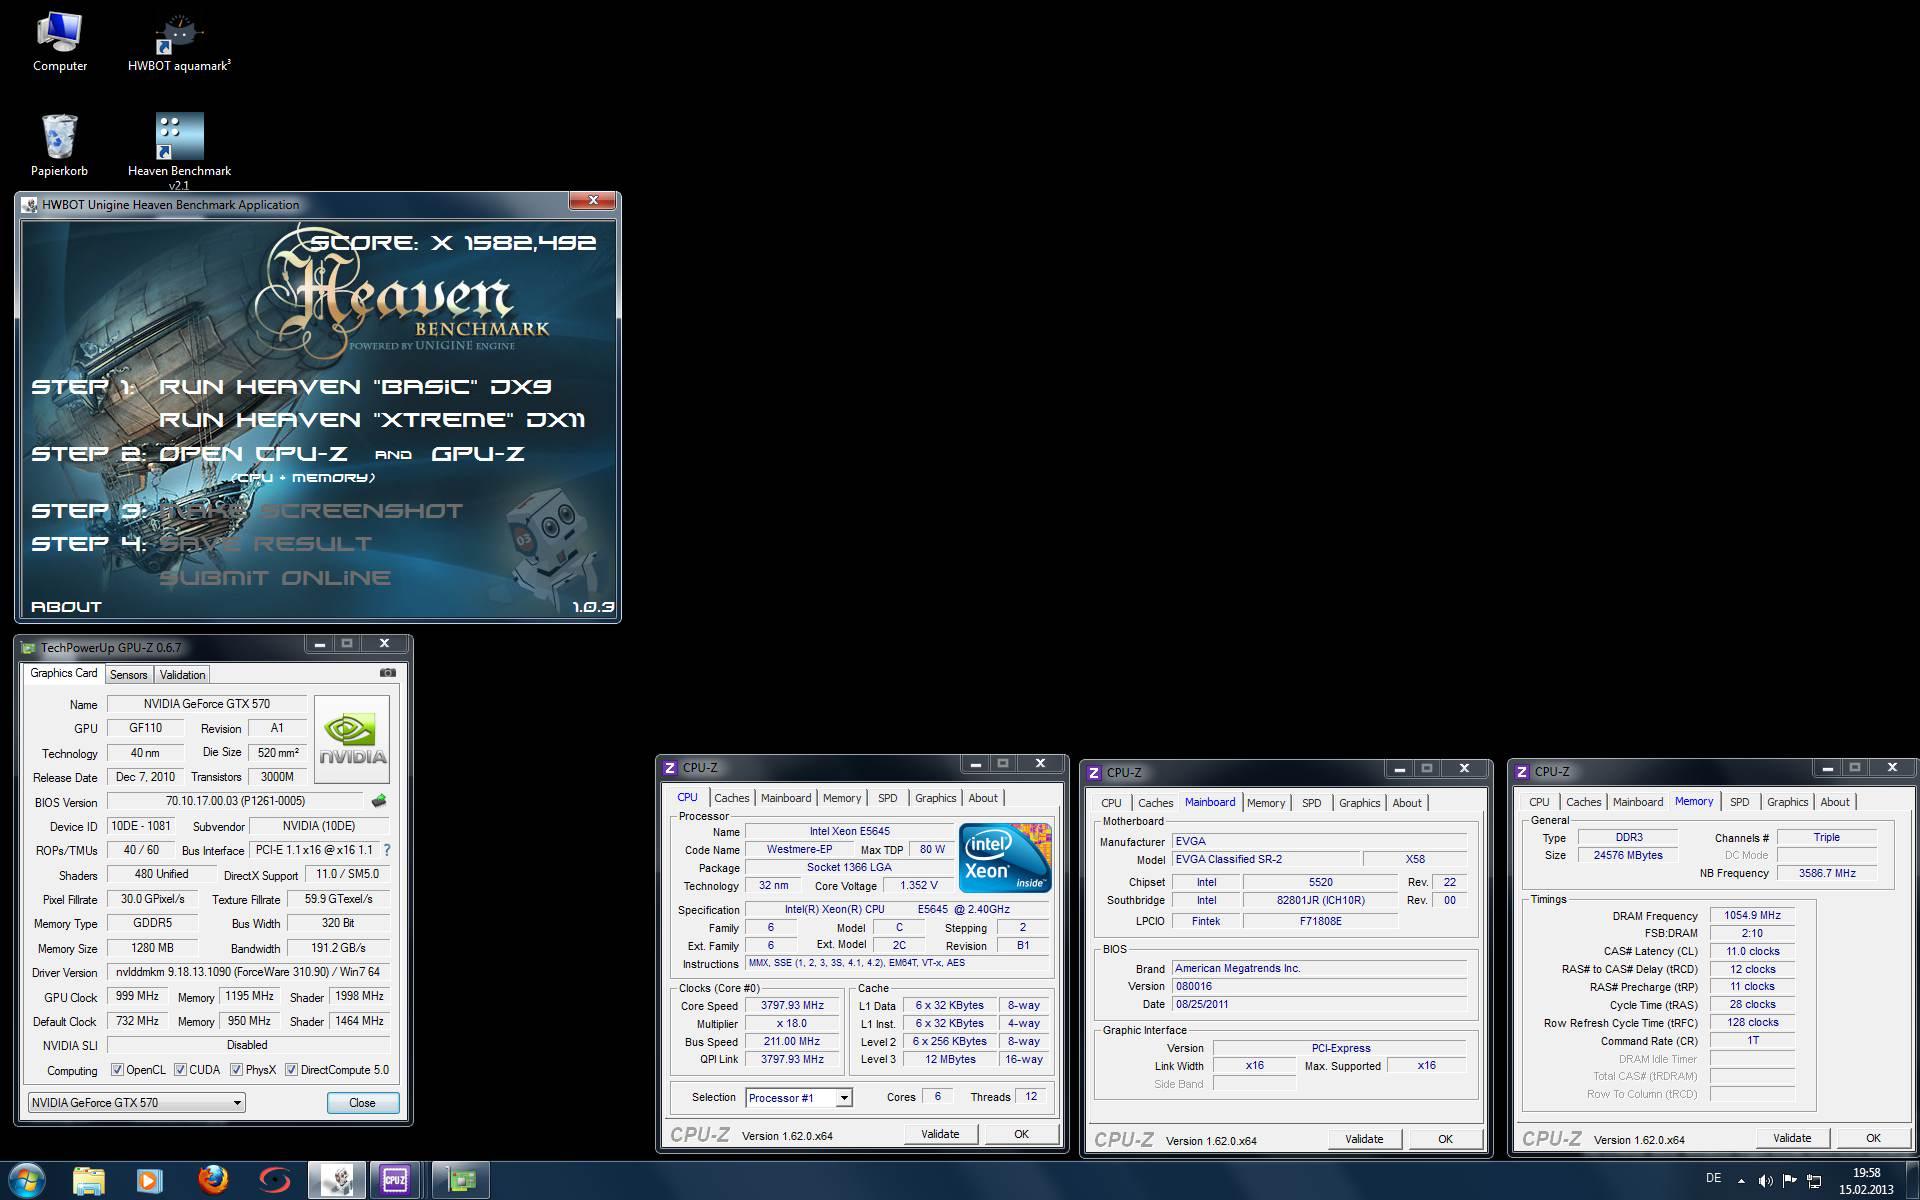Image resolution: width=1920 pixels, height=1200 pixels.
Task: Open Graphics tab in the Mainboard CPU-Z window
Action: [1359, 803]
